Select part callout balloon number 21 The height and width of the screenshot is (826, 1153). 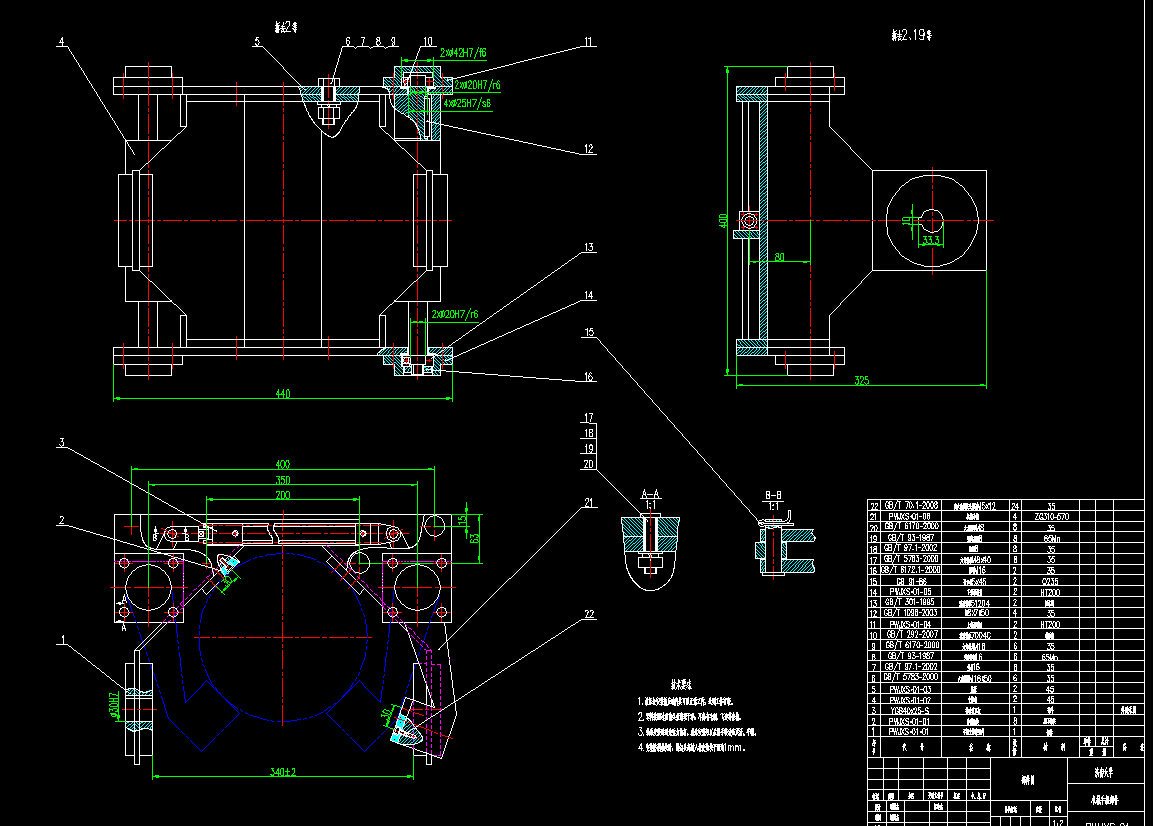(x=588, y=503)
